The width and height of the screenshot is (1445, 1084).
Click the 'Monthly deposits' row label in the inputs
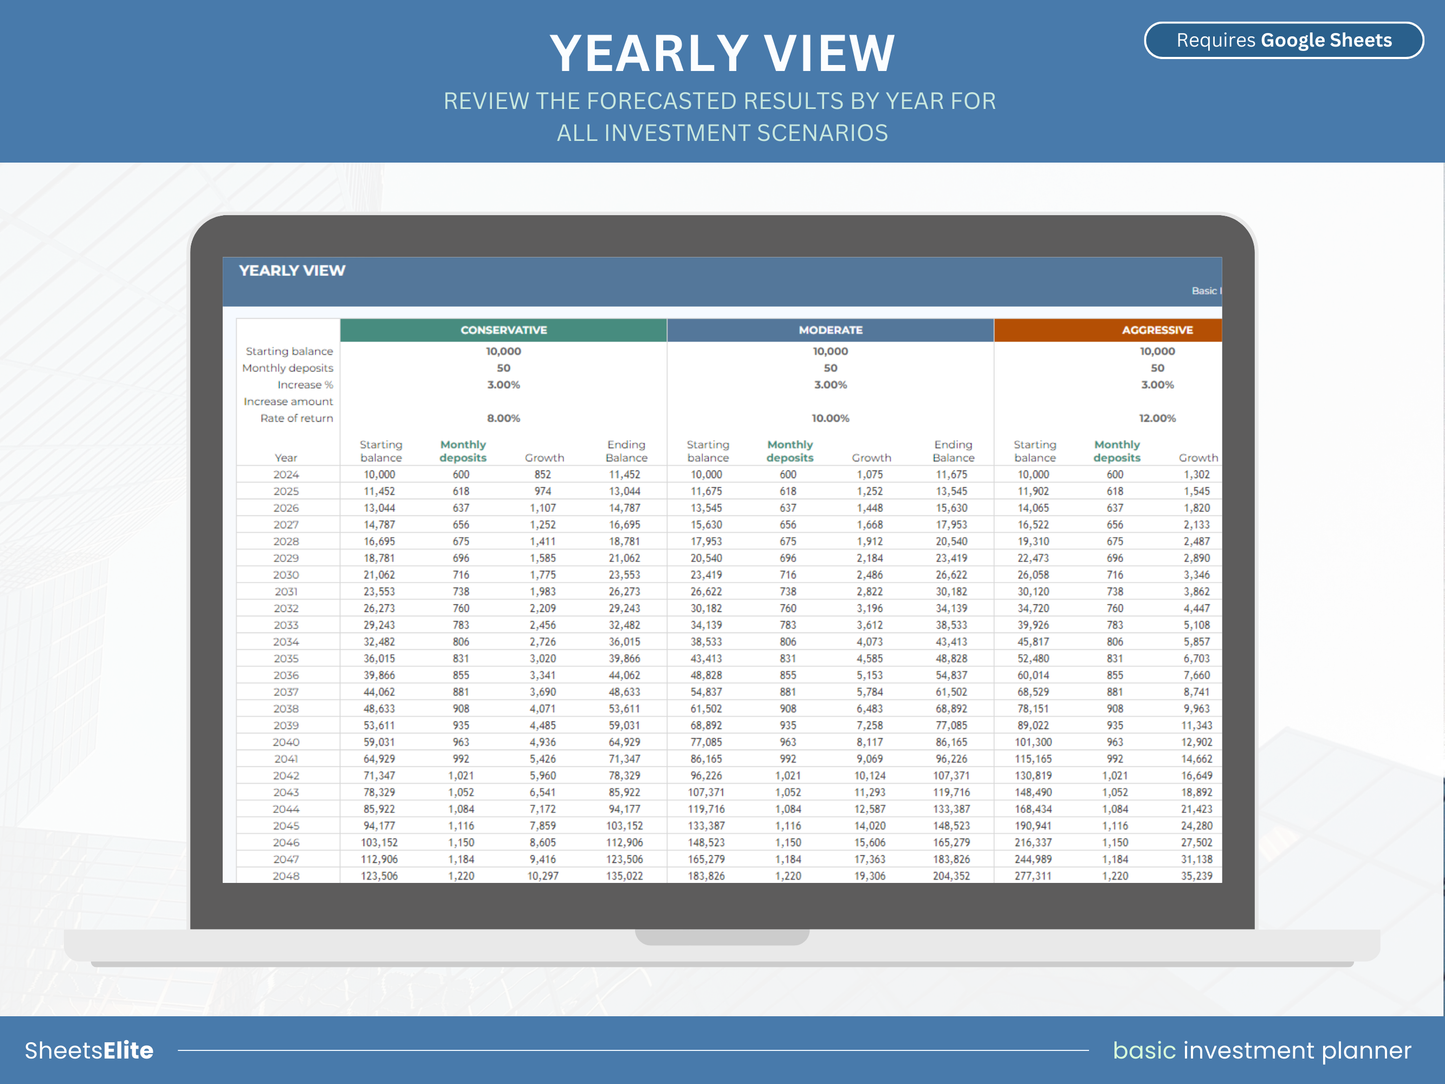287,368
